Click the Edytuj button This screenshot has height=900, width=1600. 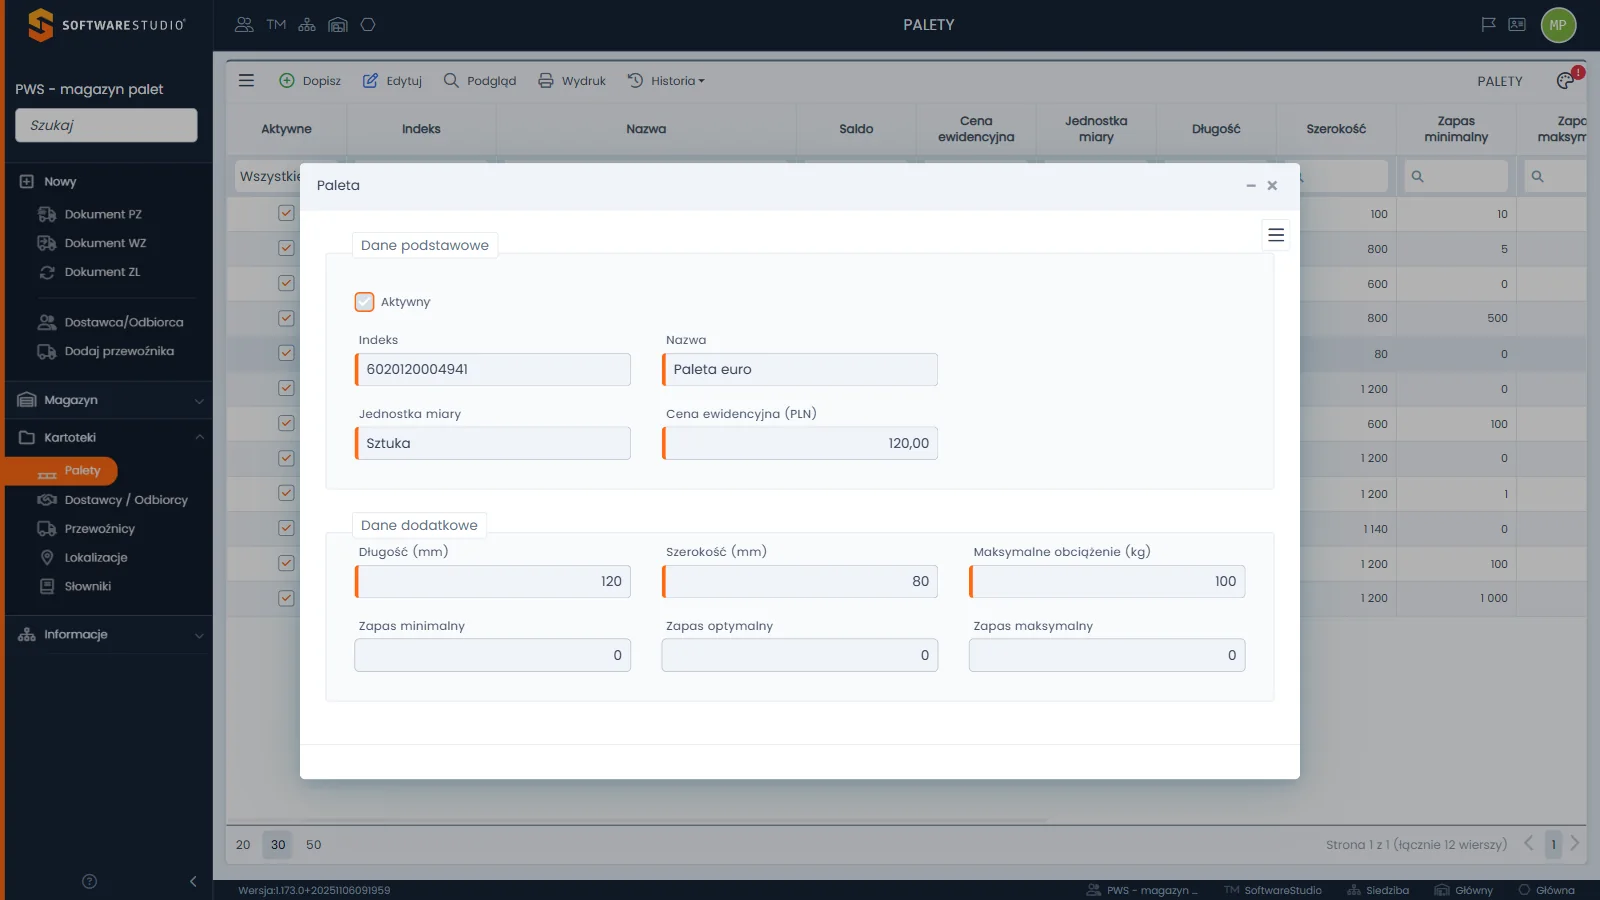coord(392,81)
